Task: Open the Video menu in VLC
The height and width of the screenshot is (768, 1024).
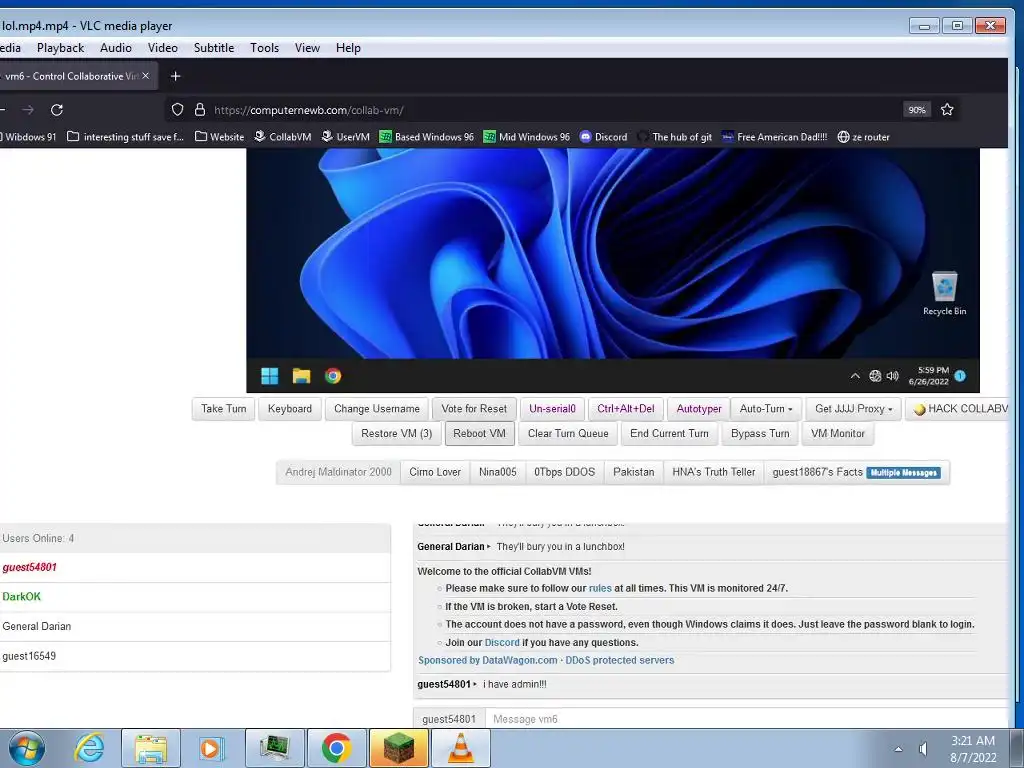Action: (x=163, y=48)
